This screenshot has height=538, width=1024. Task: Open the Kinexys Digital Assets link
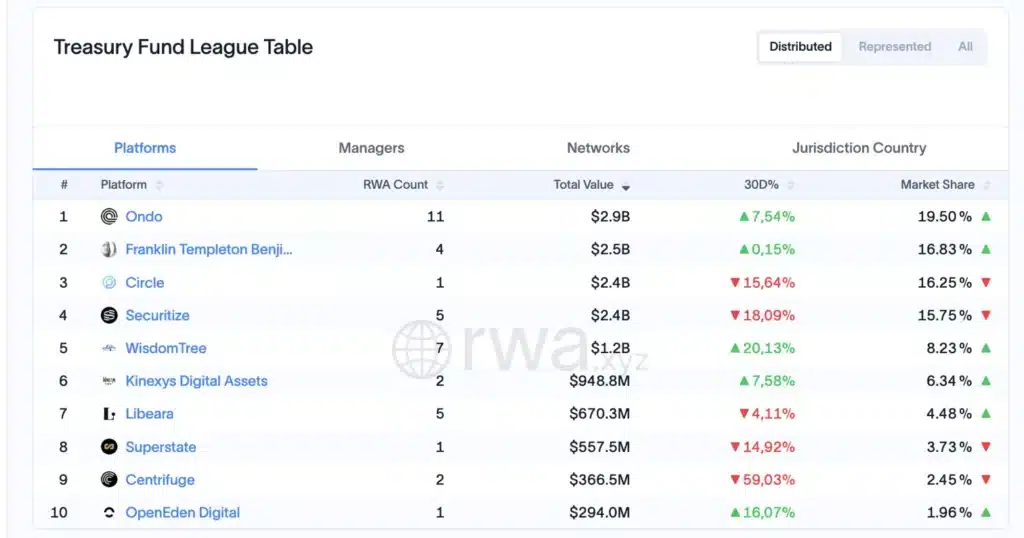(x=197, y=381)
